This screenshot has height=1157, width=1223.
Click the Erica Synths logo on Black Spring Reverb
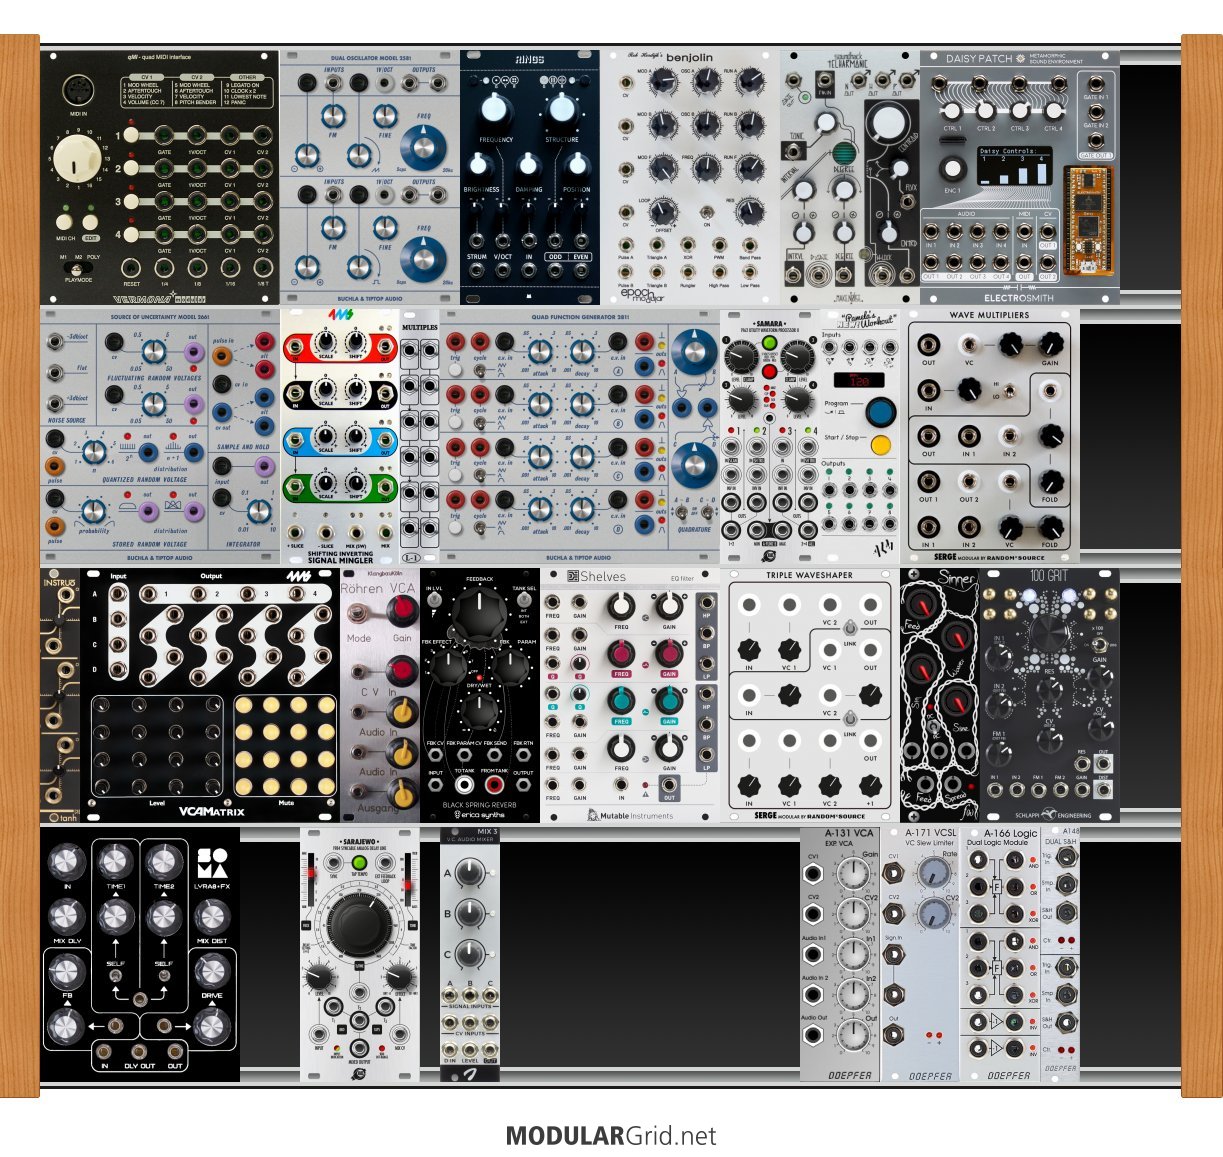point(480,814)
